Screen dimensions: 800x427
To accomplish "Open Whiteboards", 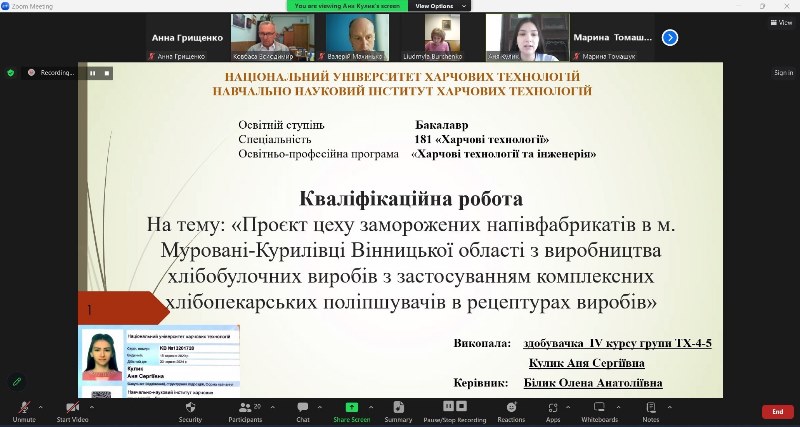I will 599,411.
